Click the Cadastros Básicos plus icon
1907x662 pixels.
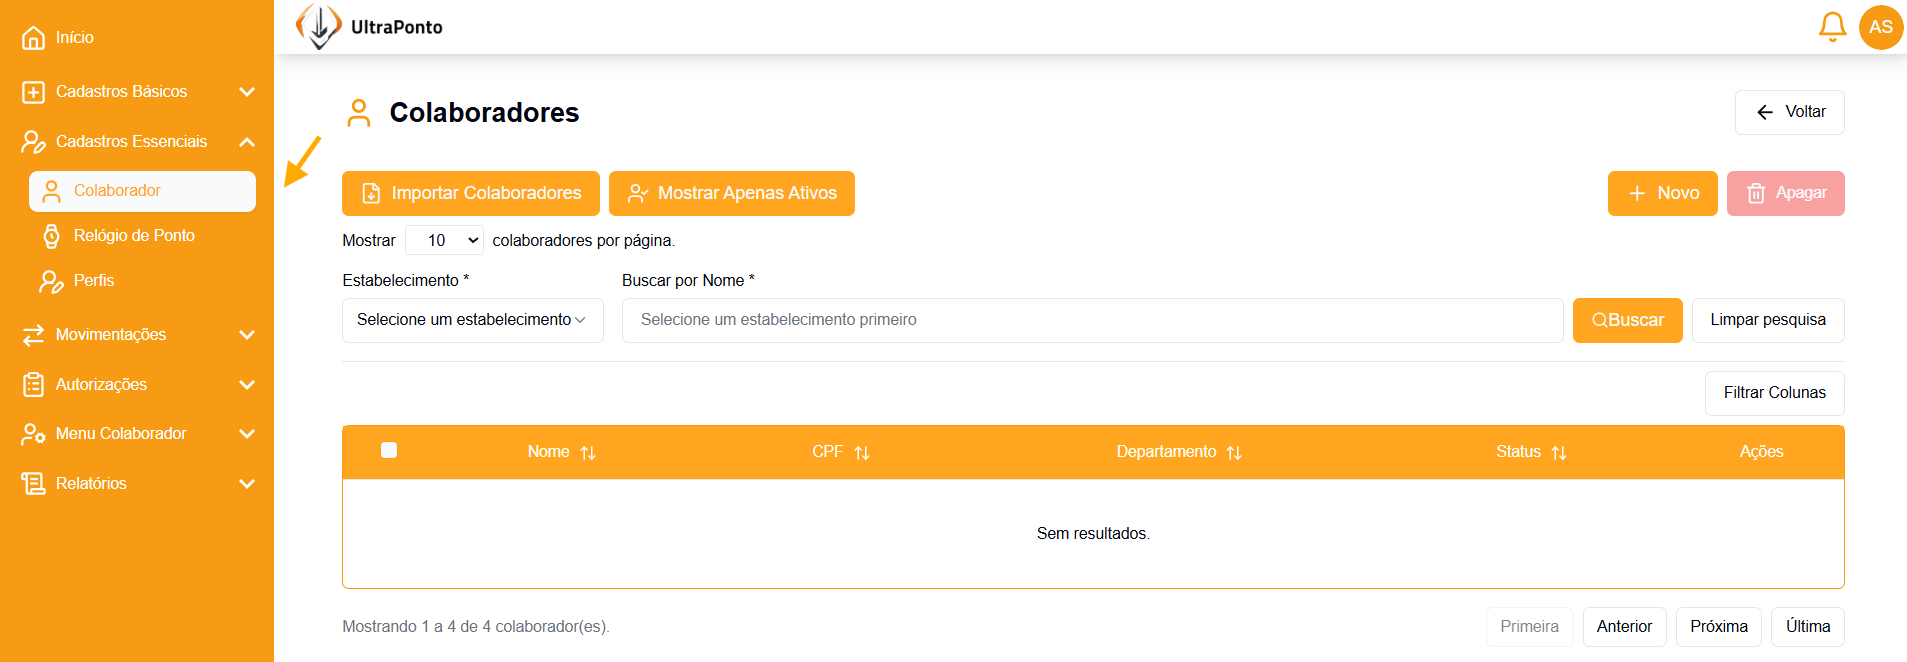[33, 92]
